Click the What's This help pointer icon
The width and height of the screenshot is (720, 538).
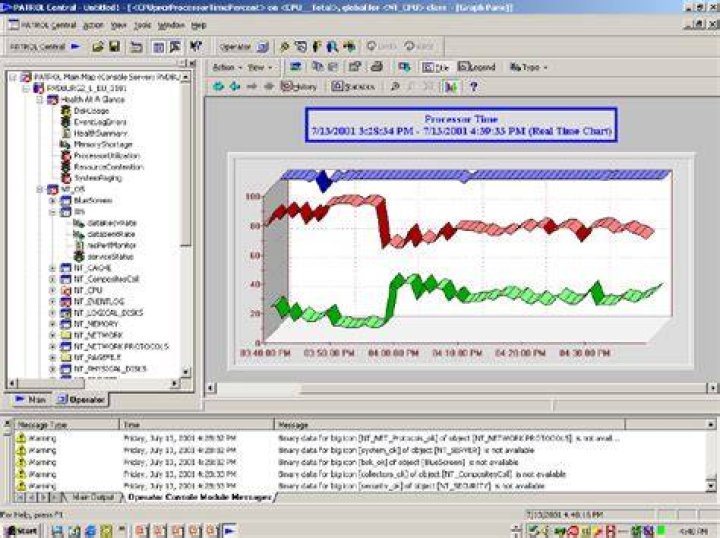(x=196, y=46)
